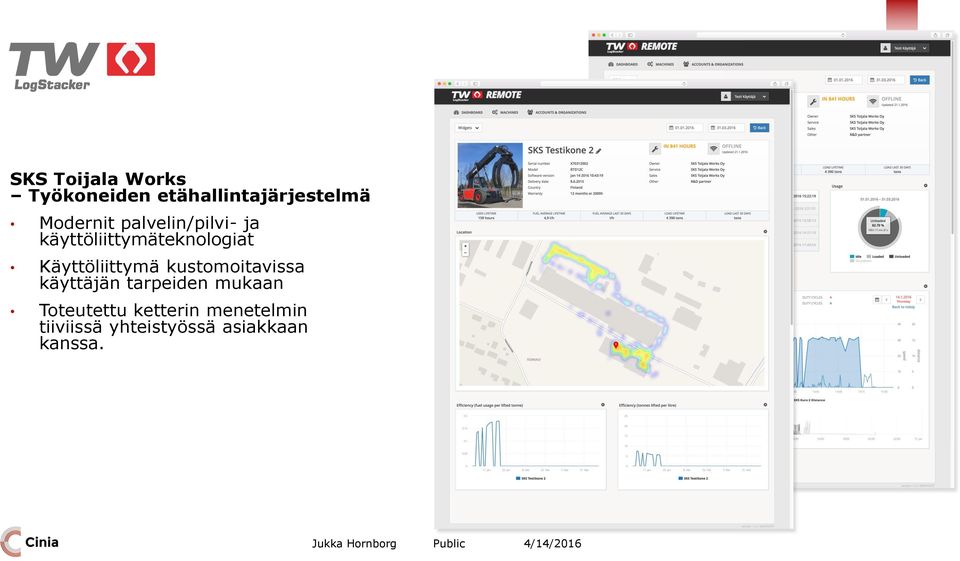Click the end date field in front window
960x561 pixels.
727,128
